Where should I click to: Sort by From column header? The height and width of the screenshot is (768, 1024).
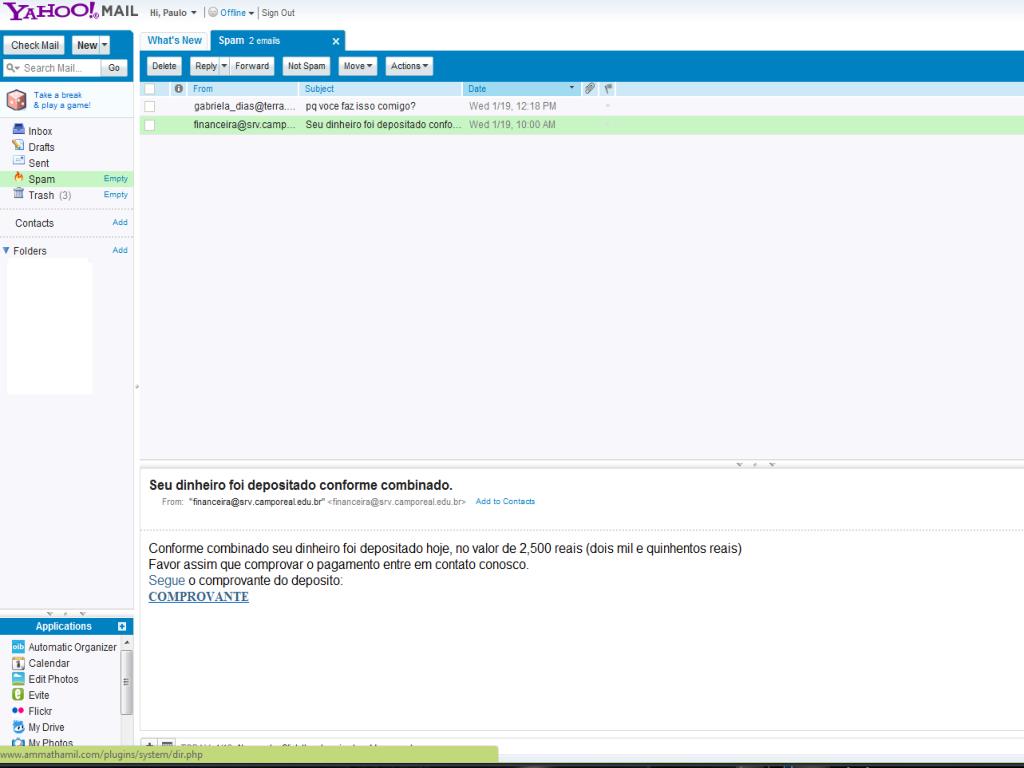point(243,88)
